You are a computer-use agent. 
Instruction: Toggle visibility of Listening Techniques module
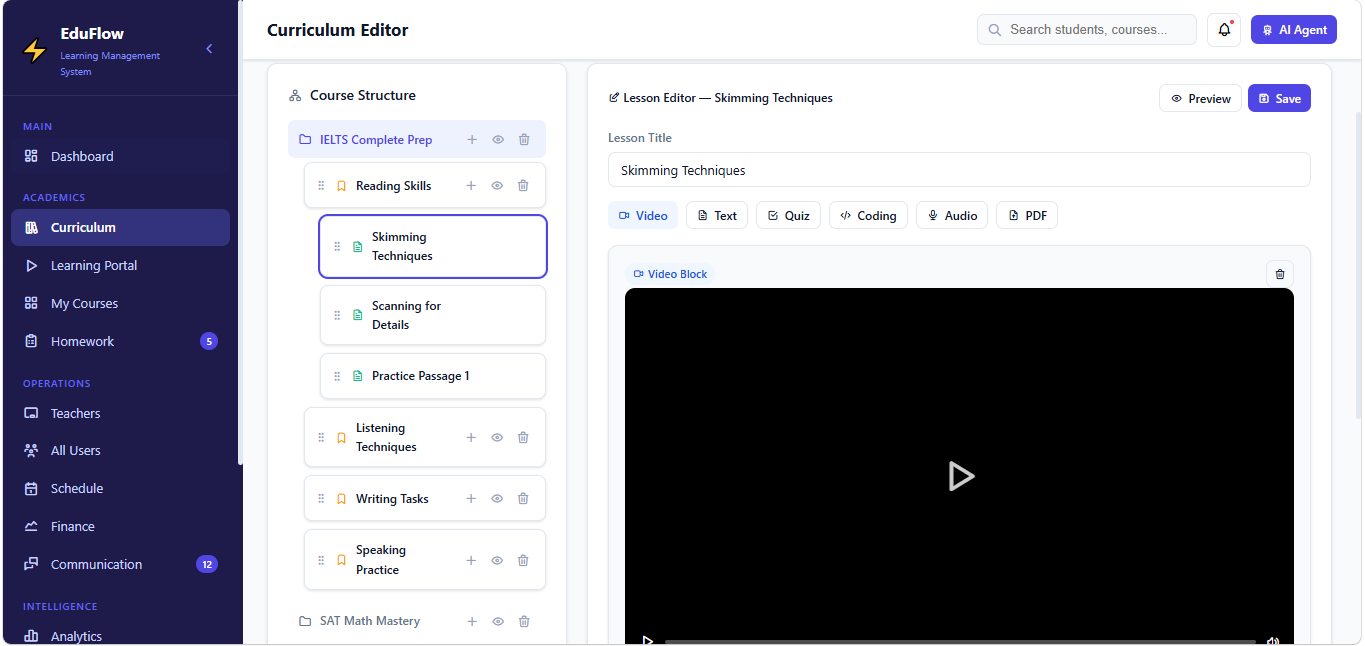(497, 437)
